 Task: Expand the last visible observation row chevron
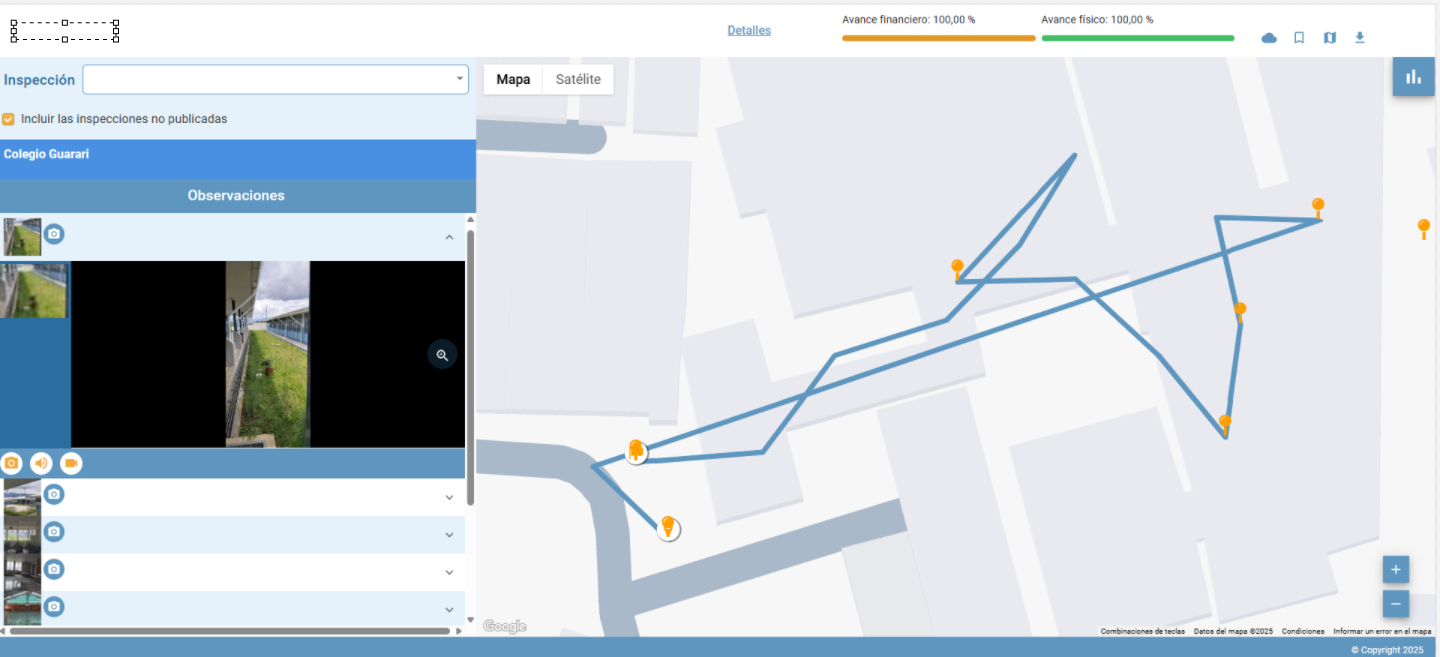[x=449, y=609]
